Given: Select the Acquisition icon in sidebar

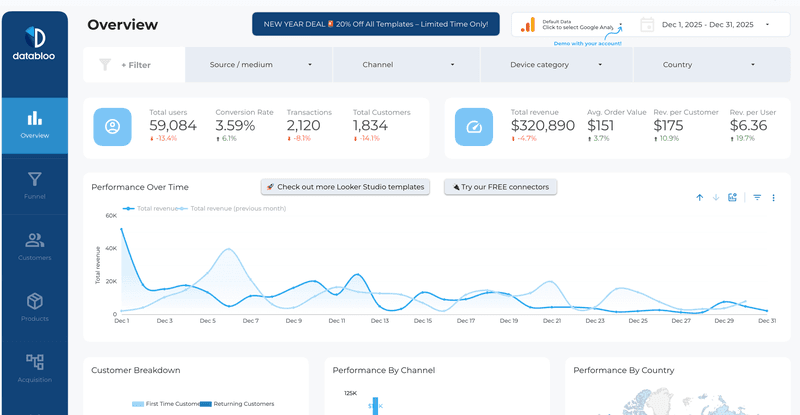Looking at the screenshot, I should [x=34, y=365].
